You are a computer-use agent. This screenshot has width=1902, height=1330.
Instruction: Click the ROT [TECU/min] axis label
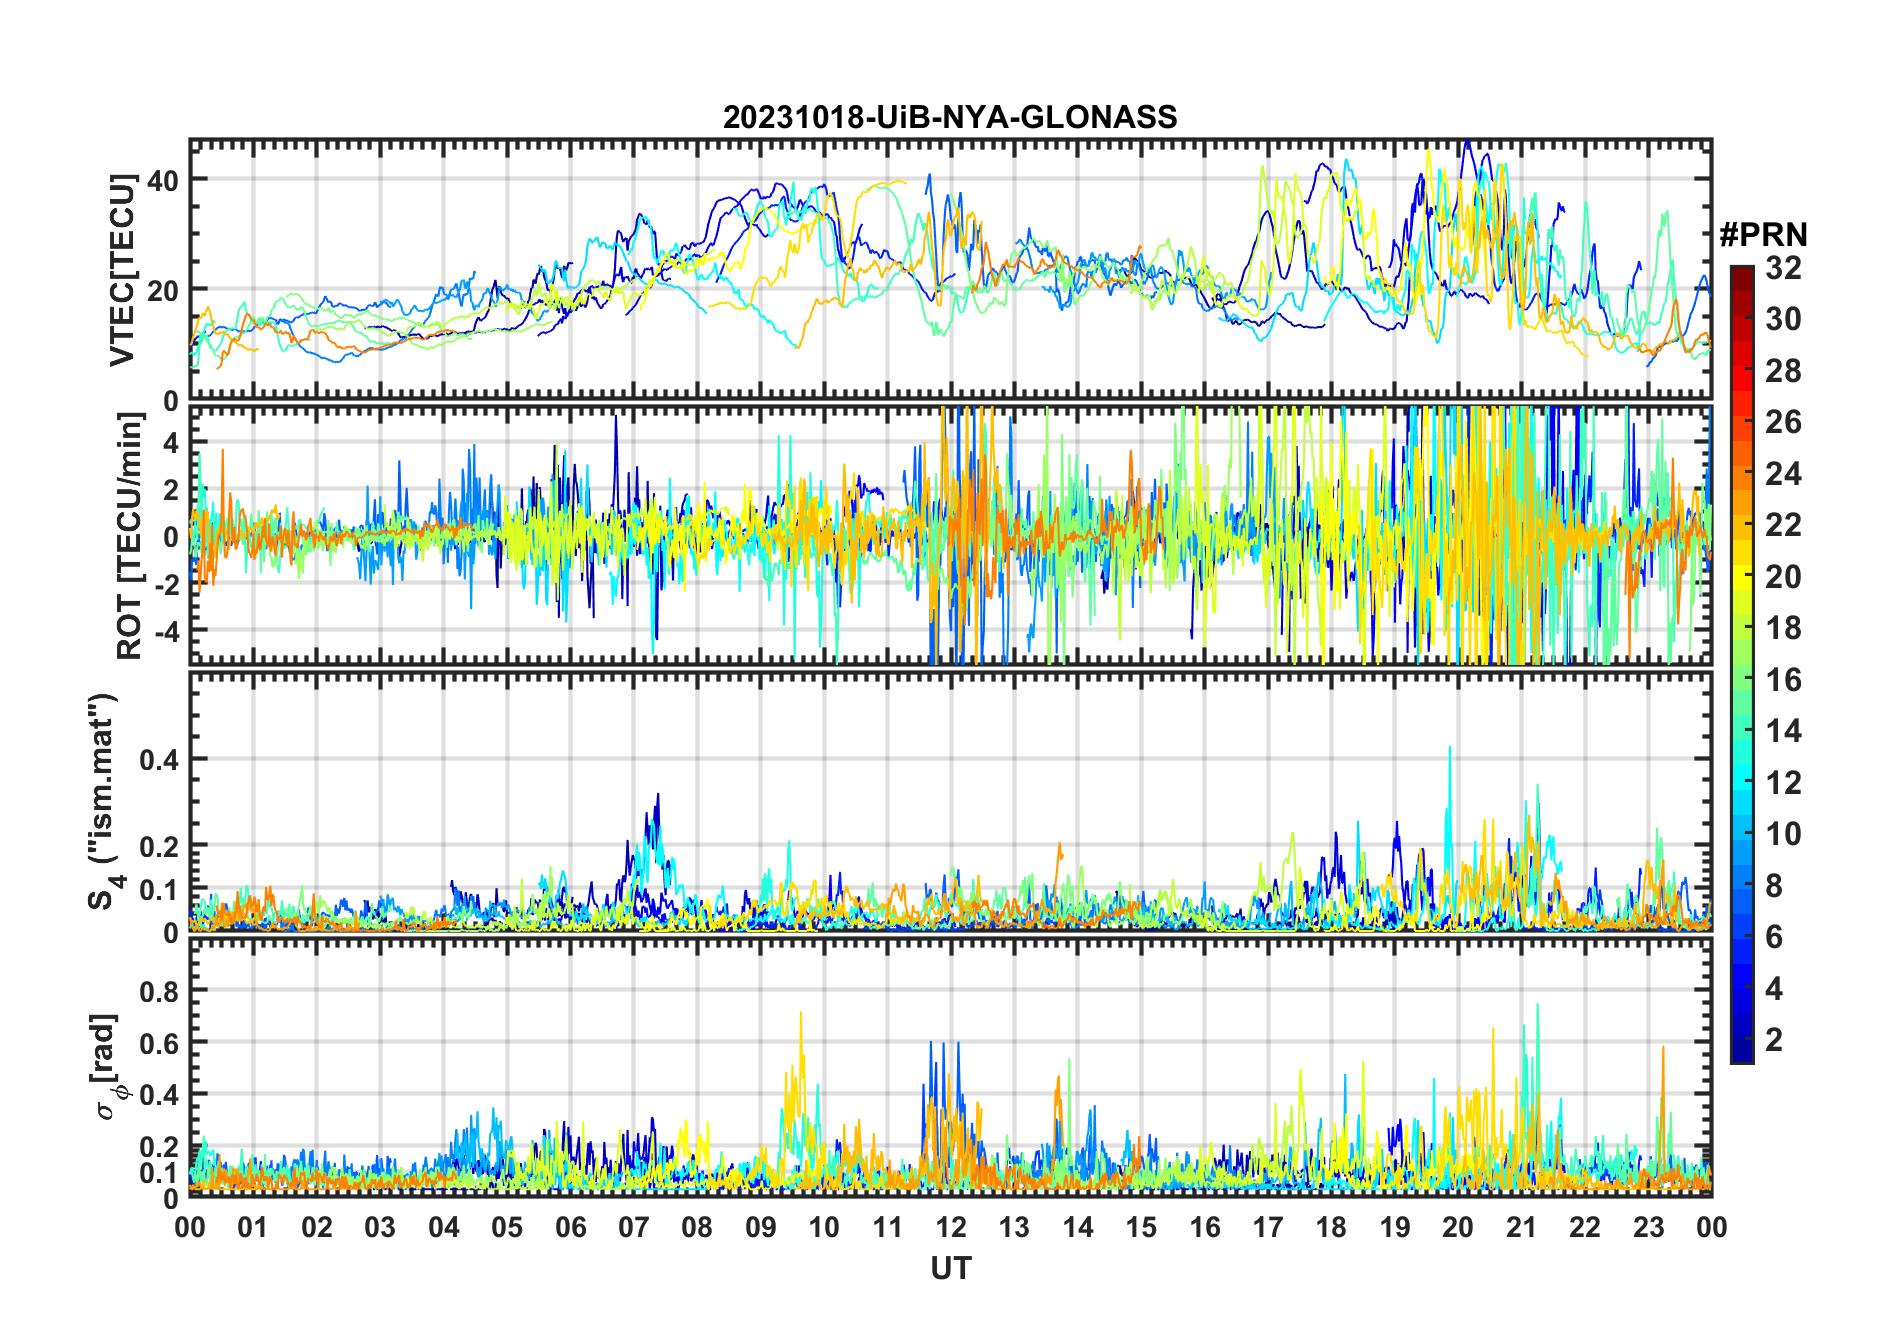(x=130, y=536)
